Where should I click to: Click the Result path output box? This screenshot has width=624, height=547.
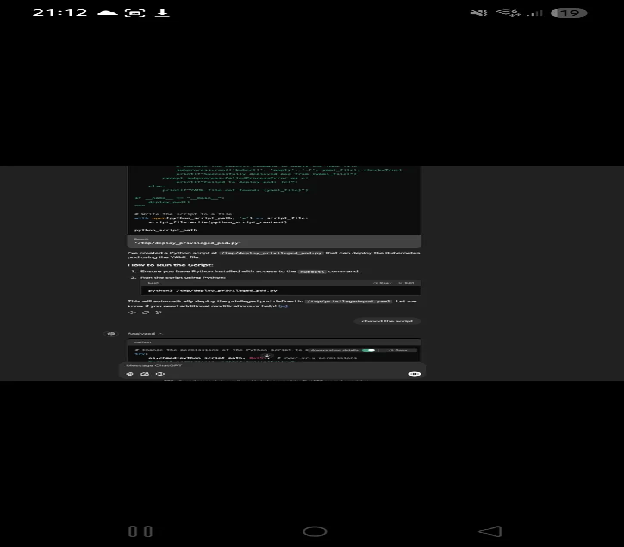274,241
